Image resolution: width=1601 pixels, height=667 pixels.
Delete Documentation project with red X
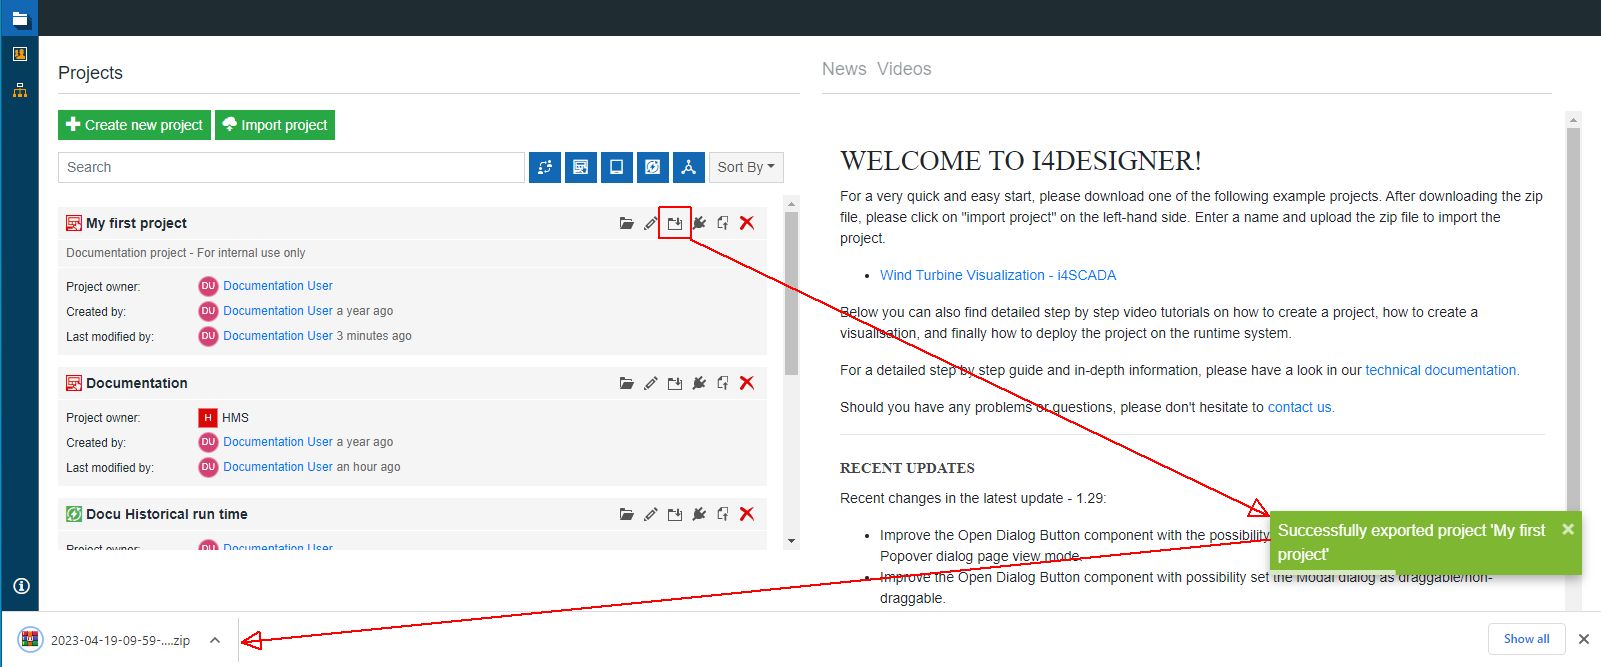(747, 383)
